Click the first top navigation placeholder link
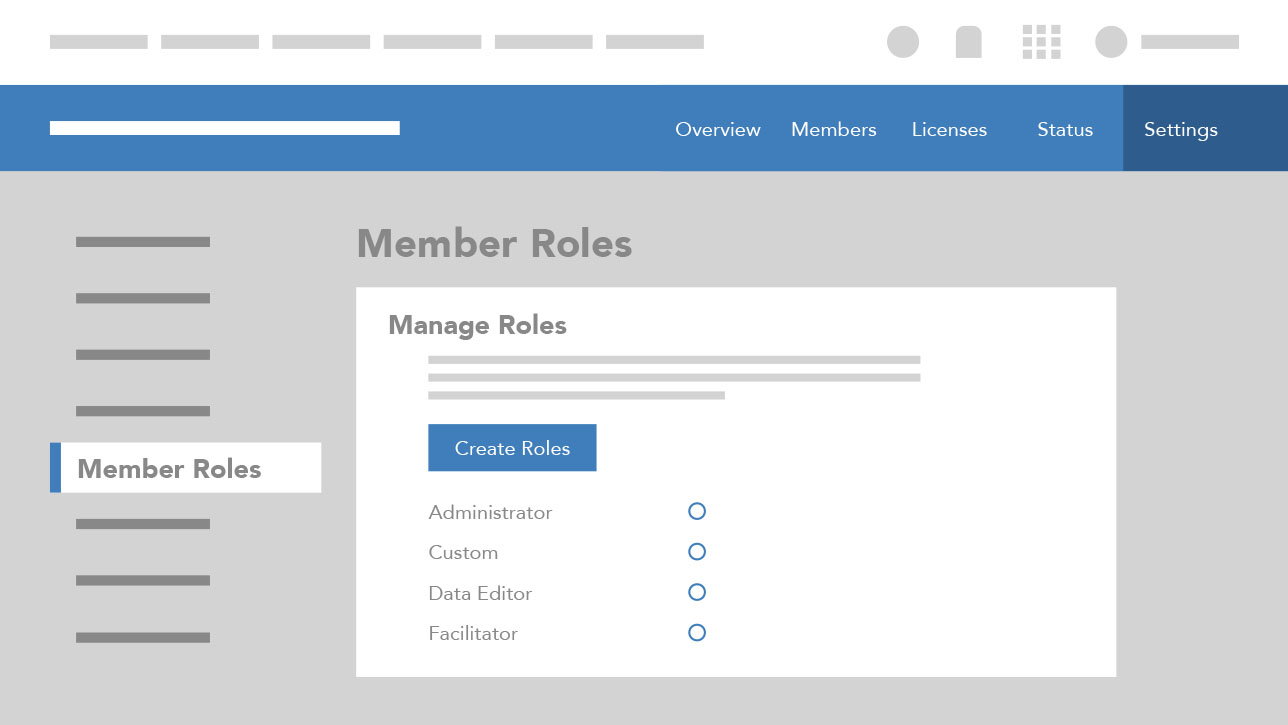 99,42
